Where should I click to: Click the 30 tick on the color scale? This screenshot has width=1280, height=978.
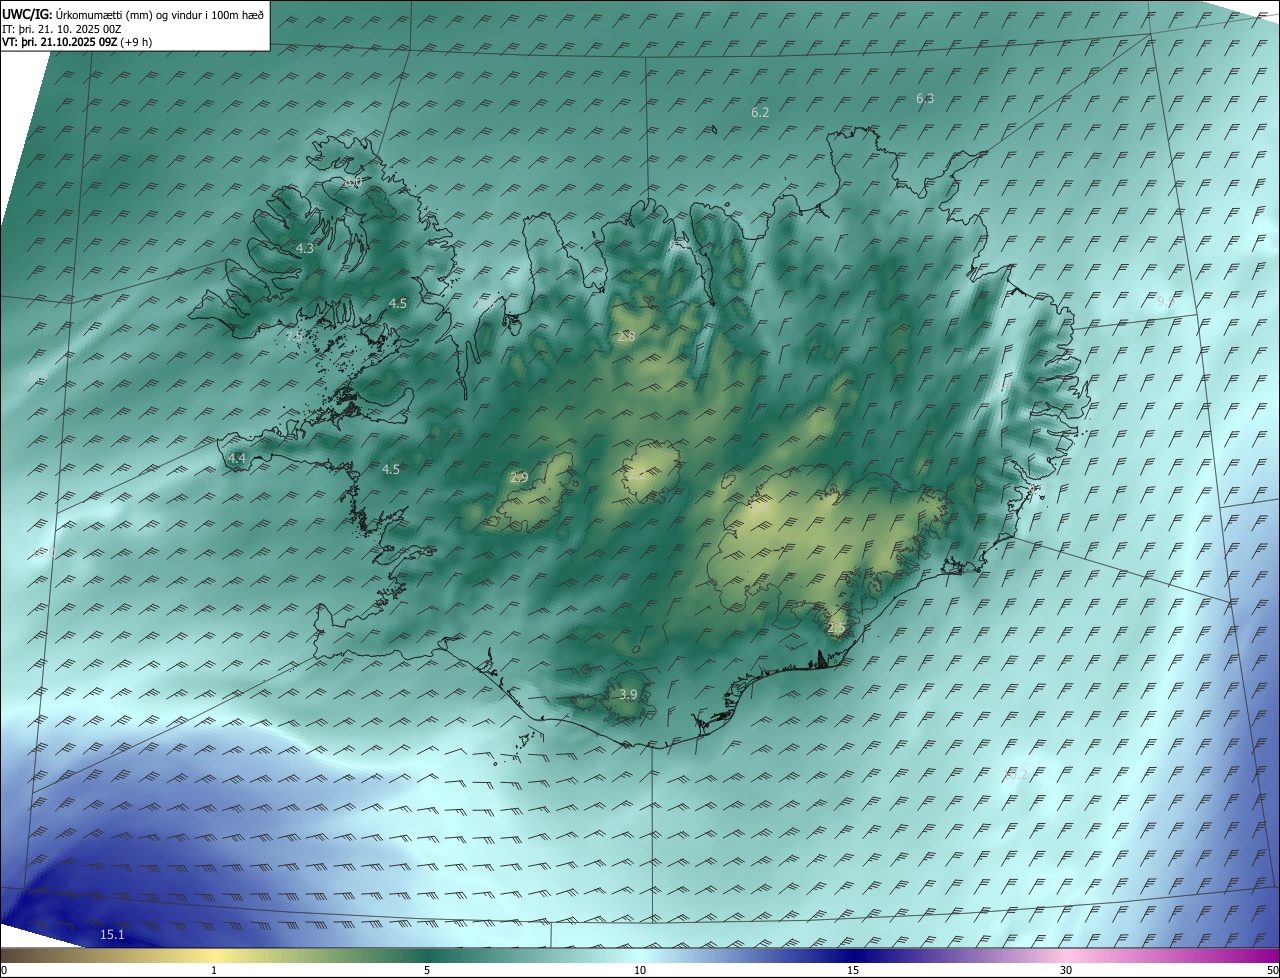point(1066,970)
